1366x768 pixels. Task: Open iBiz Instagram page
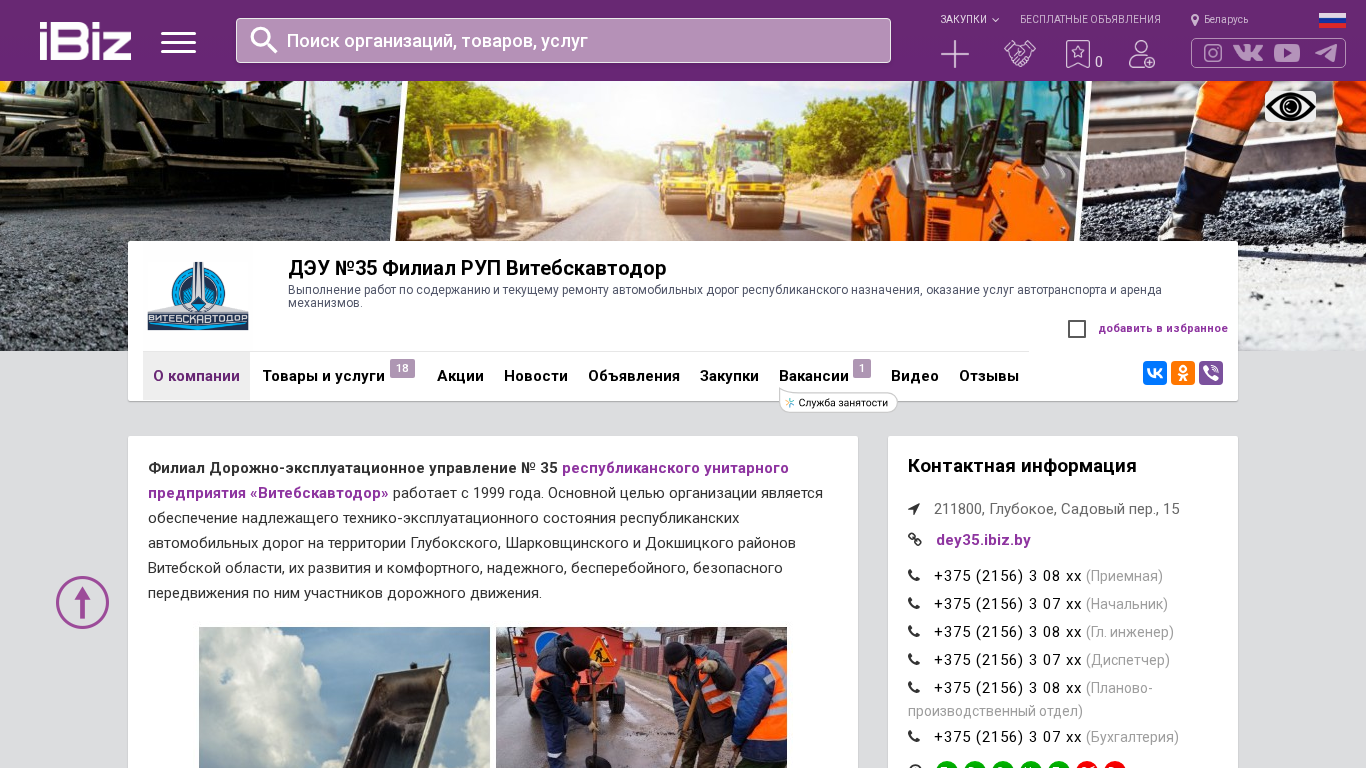(x=1213, y=53)
